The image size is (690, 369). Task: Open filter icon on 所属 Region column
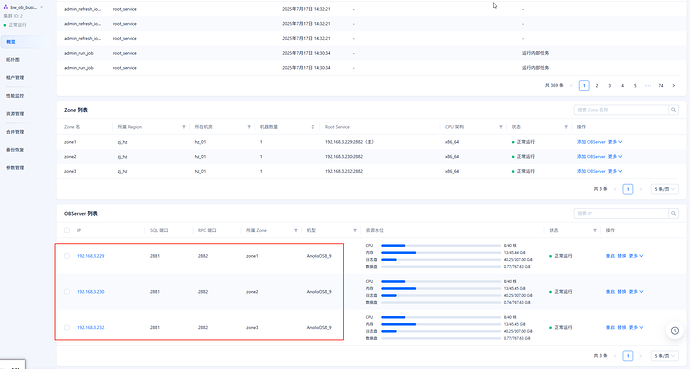184,127
